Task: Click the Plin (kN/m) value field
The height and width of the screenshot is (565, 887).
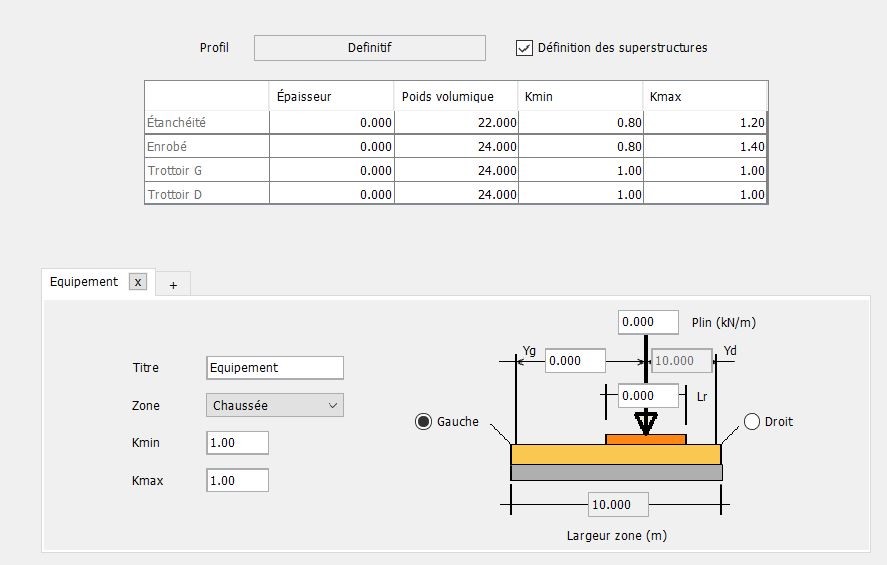Action: (x=648, y=322)
